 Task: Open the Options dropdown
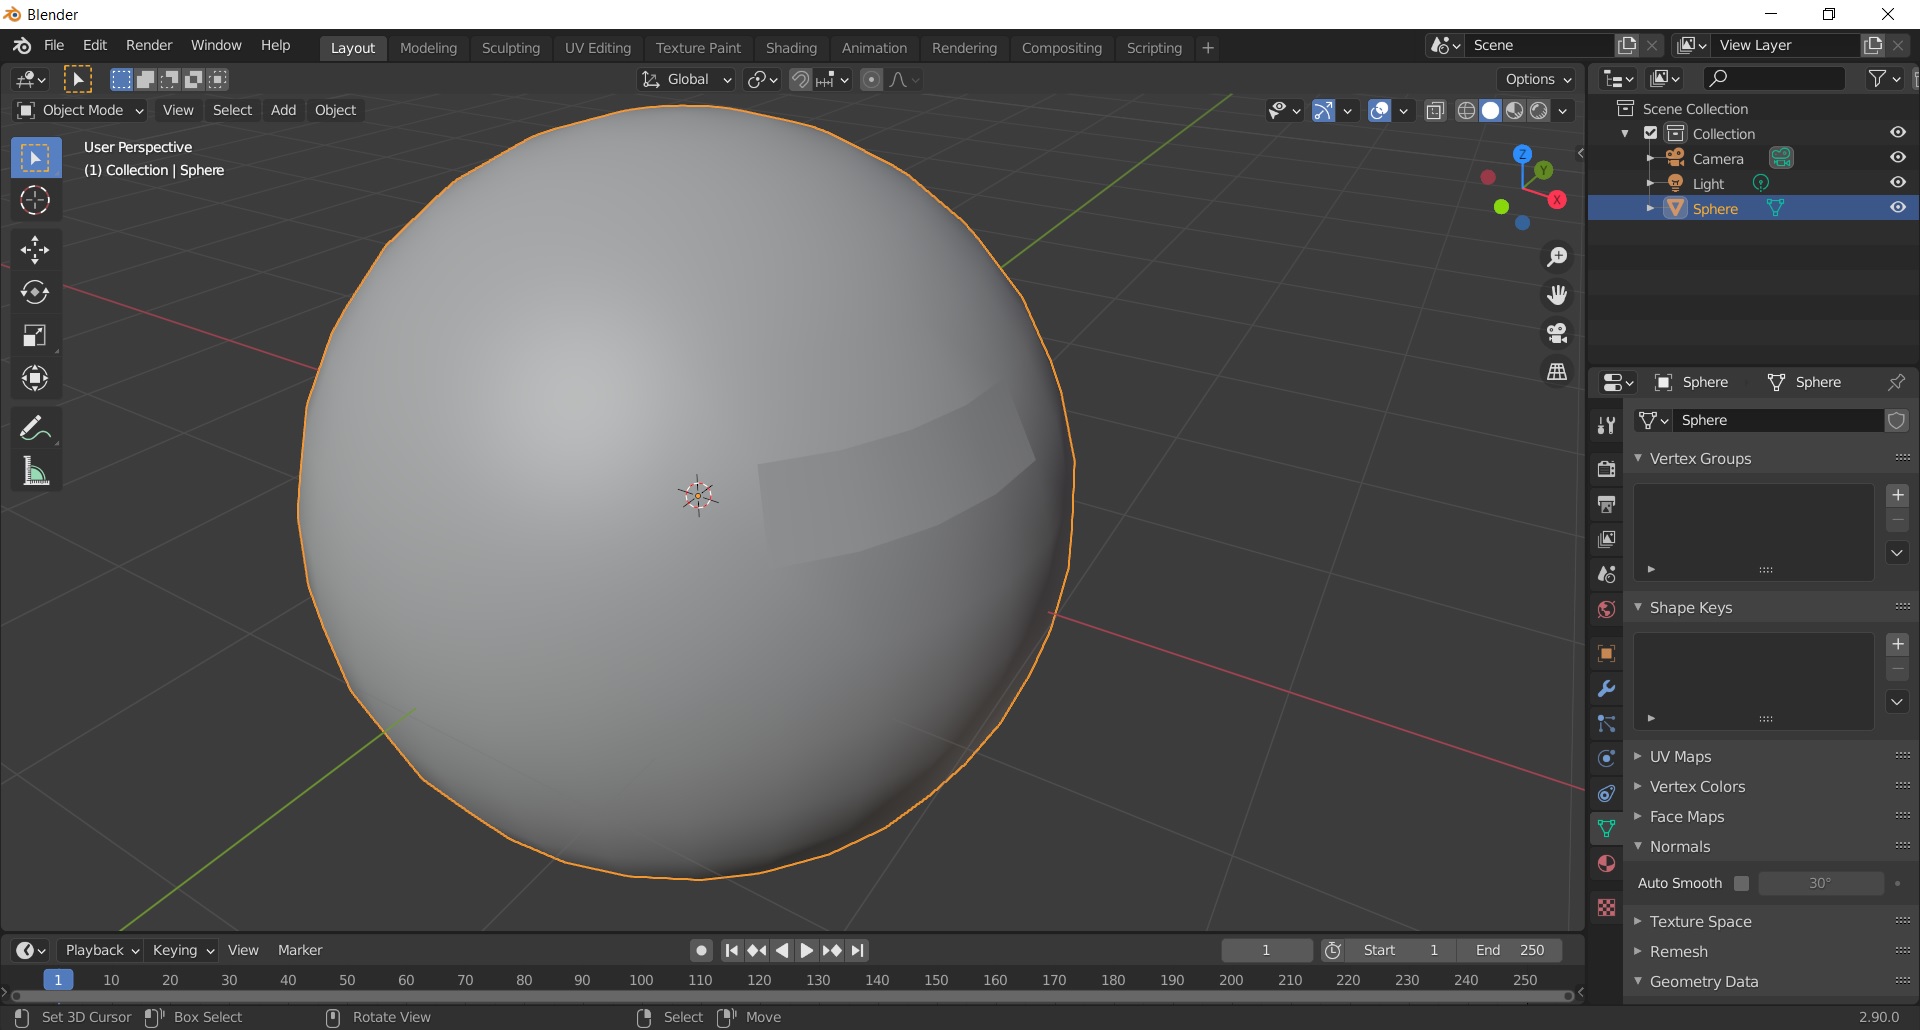[x=1538, y=79]
